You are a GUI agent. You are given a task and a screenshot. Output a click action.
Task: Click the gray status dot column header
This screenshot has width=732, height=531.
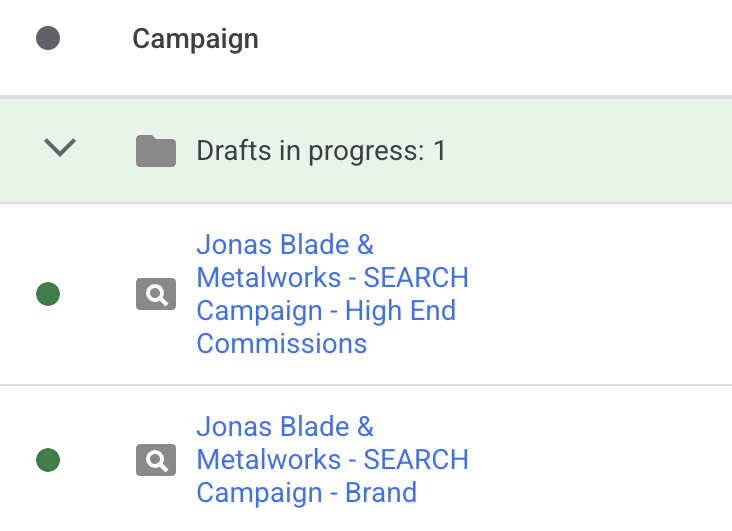pos(47,39)
